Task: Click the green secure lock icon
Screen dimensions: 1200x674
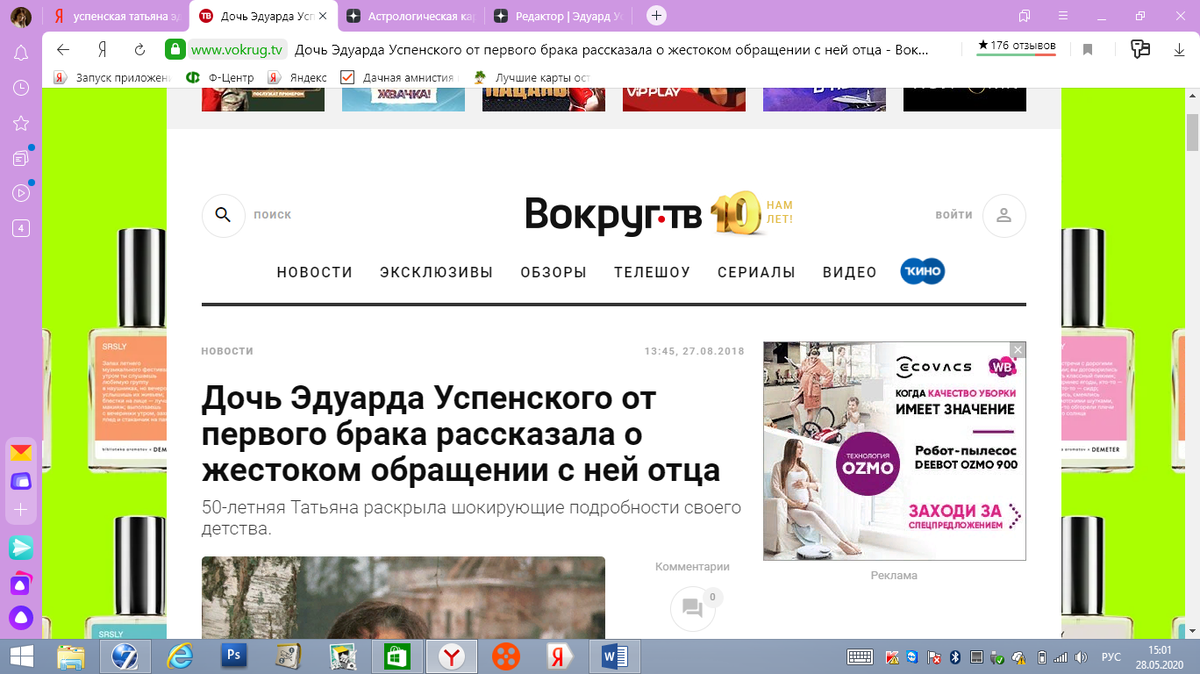Action: coord(175,49)
